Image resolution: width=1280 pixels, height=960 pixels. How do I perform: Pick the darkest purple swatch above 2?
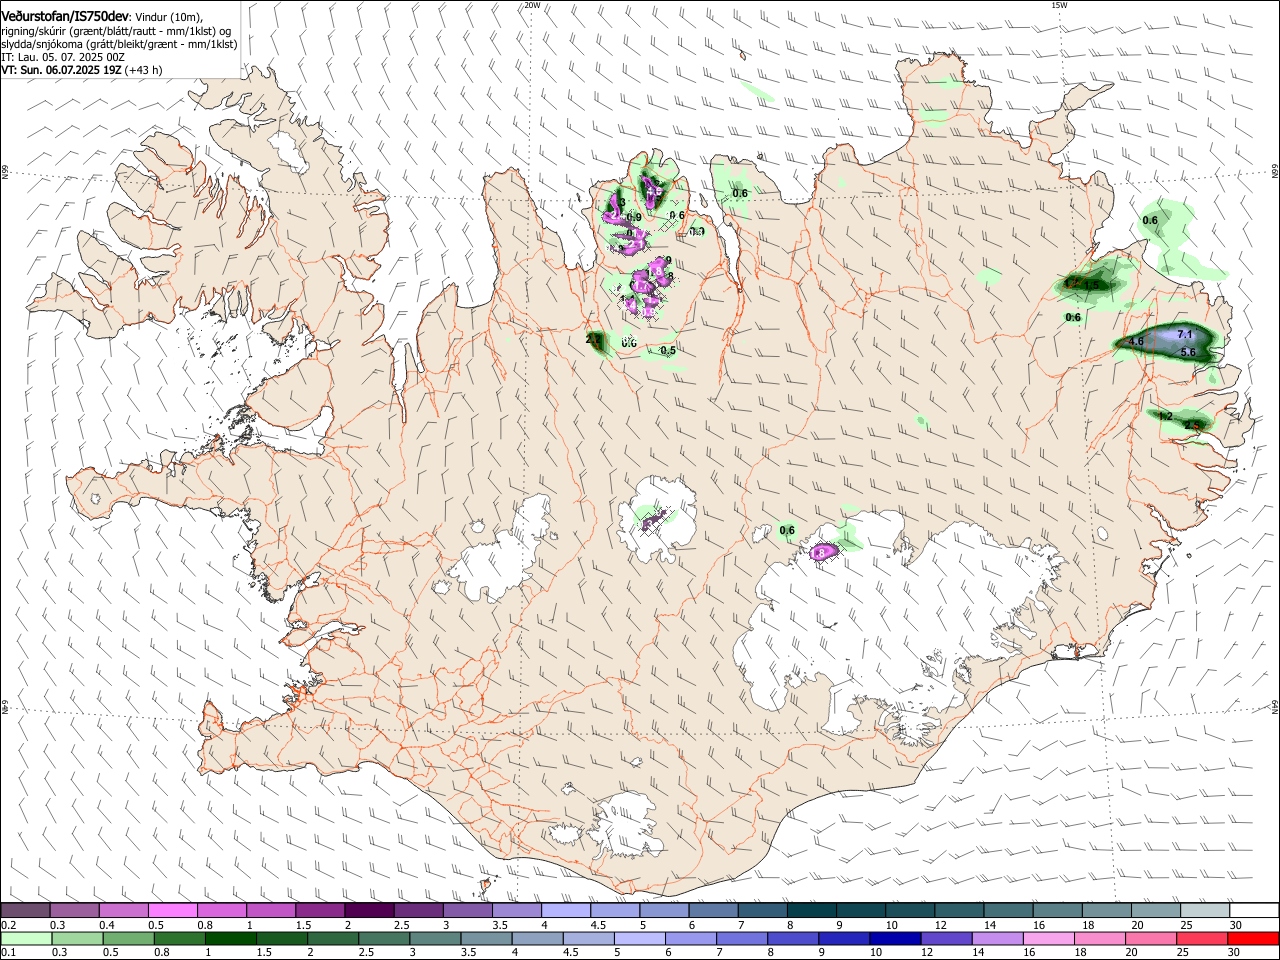pyautogui.click(x=369, y=911)
